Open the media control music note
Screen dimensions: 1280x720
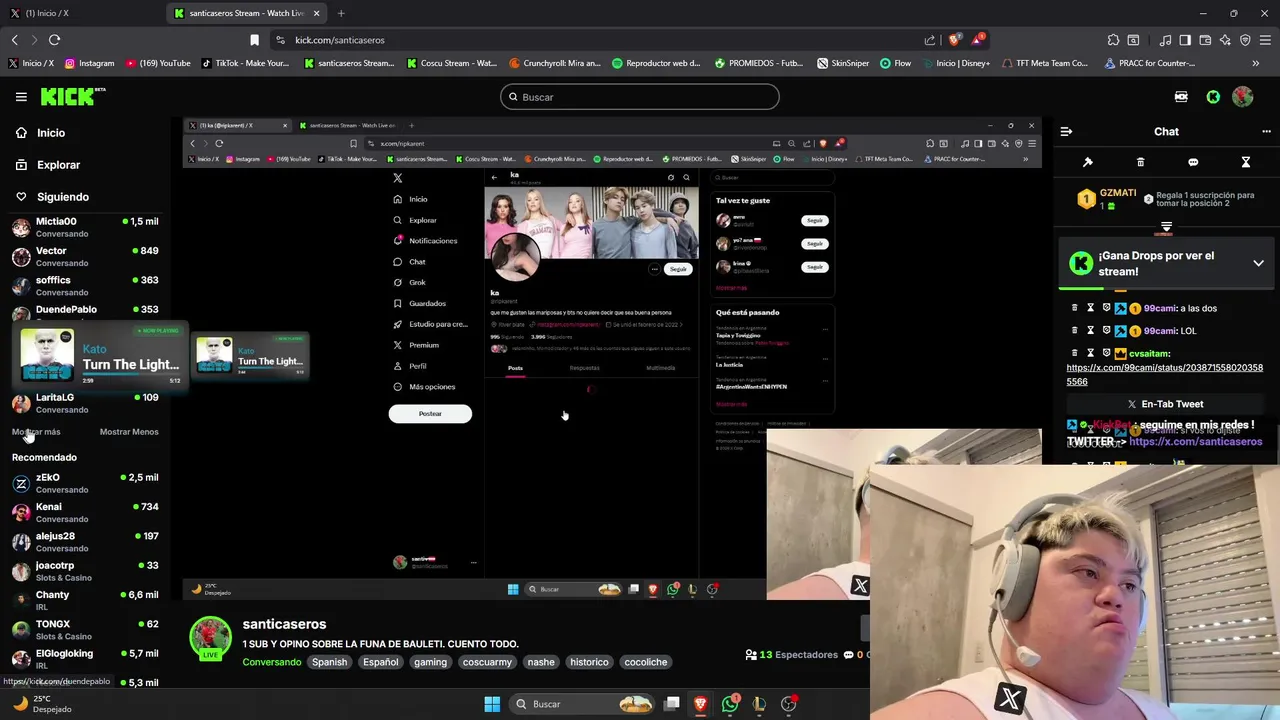click(x=1165, y=40)
